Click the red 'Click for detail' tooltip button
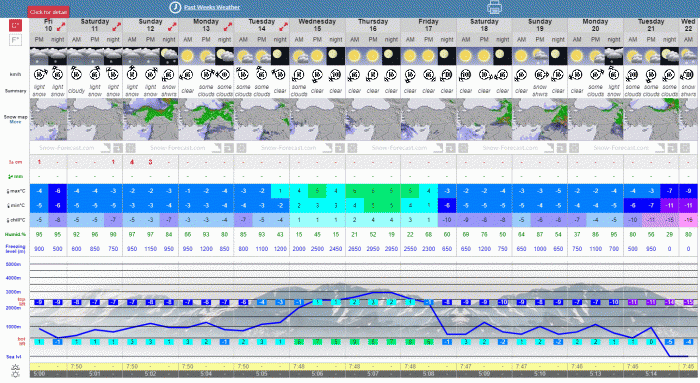This screenshot has height=383, width=700. pos(48,12)
